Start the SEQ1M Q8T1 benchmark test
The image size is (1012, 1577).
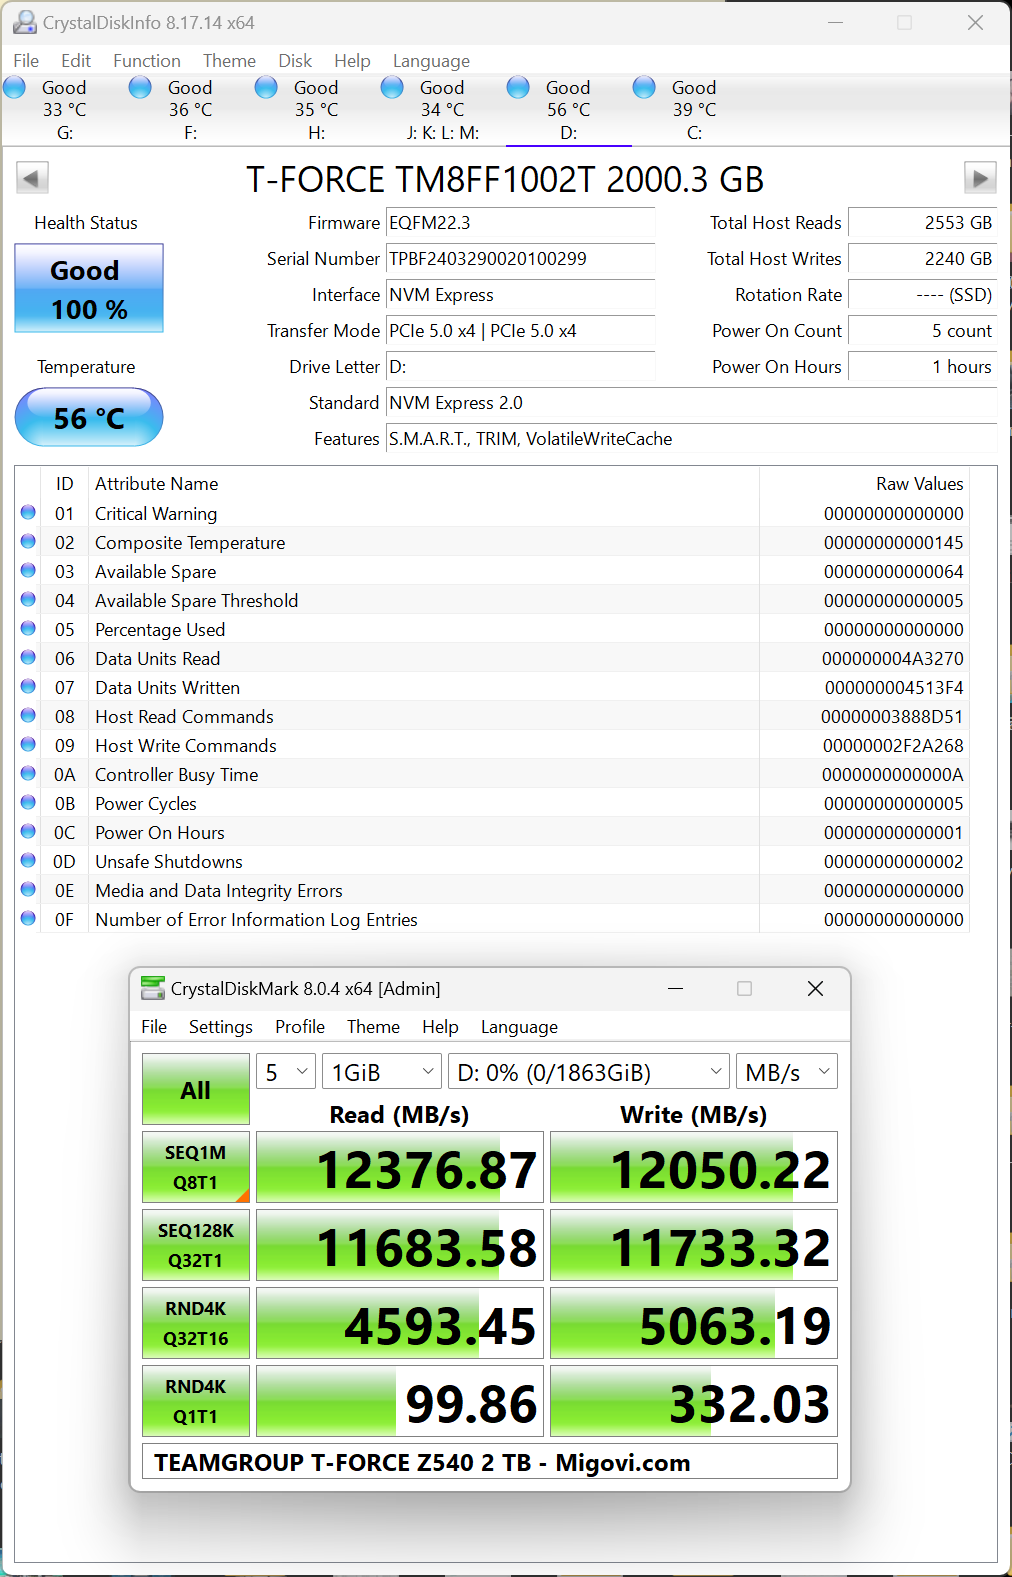pyautogui.click(x=196, y=1167)
